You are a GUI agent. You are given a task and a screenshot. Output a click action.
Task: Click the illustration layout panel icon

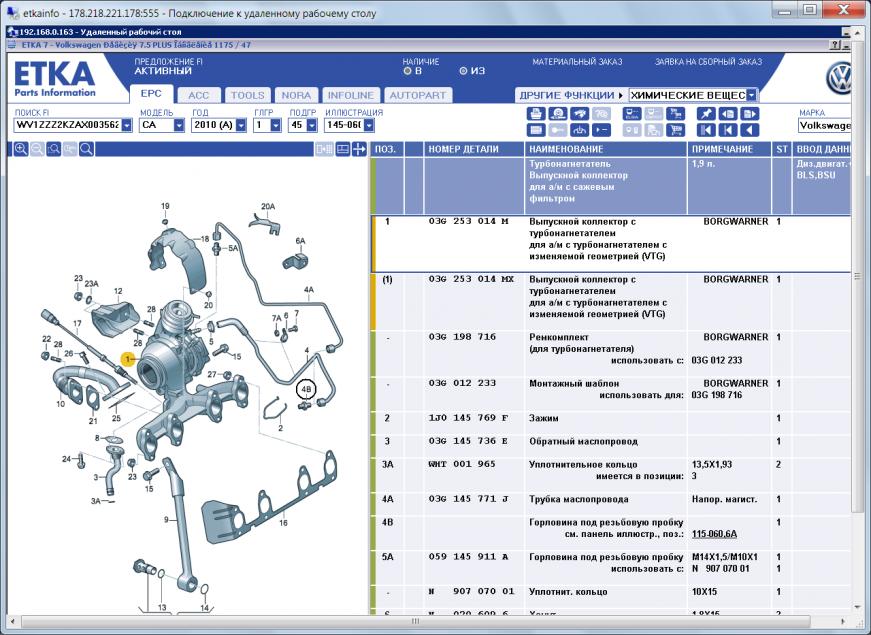[343, 149]
